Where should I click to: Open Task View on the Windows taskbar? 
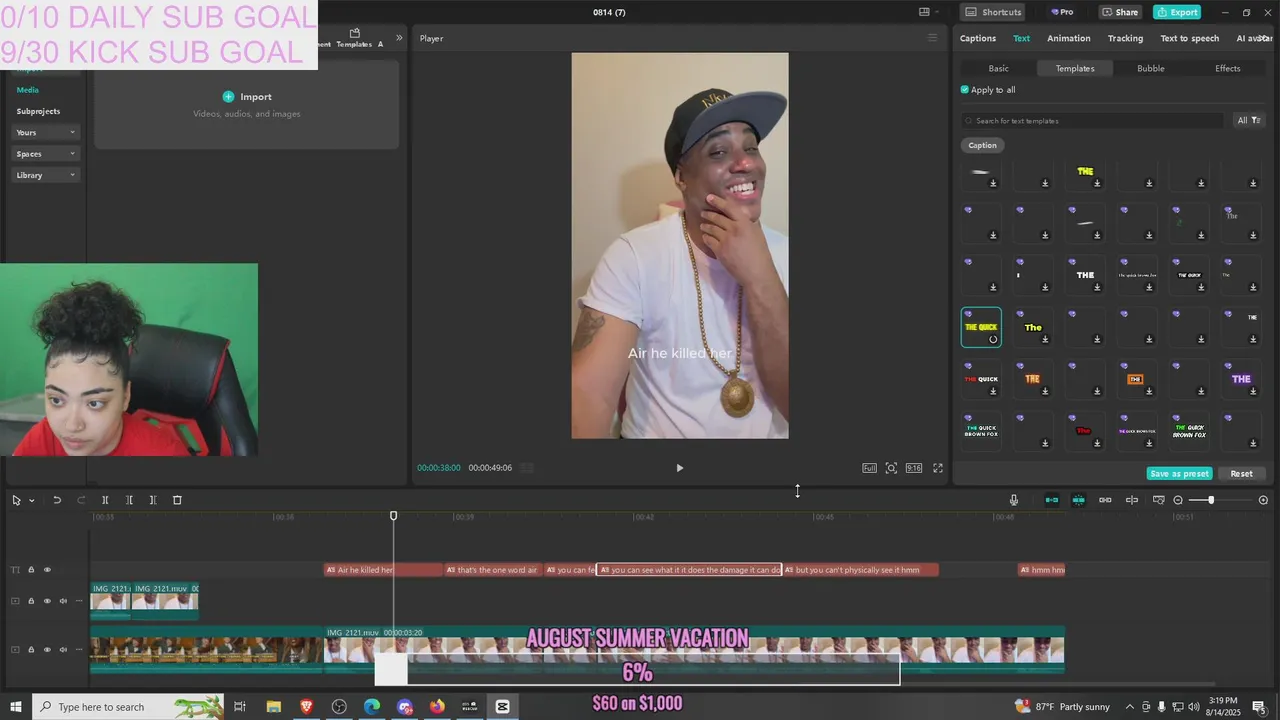click(x=240, y=707)
